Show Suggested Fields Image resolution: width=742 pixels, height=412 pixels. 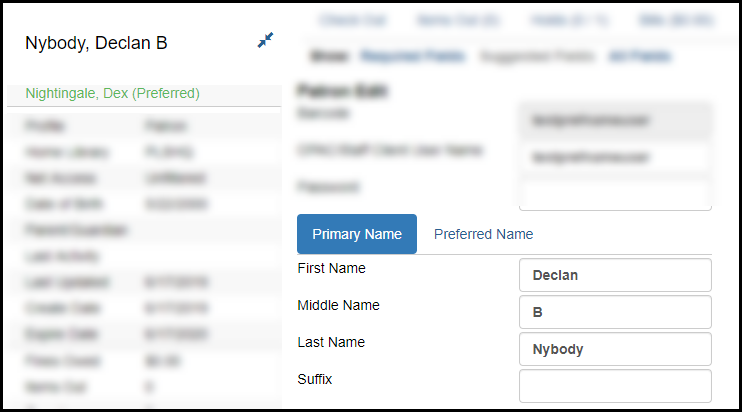point(537,56)
